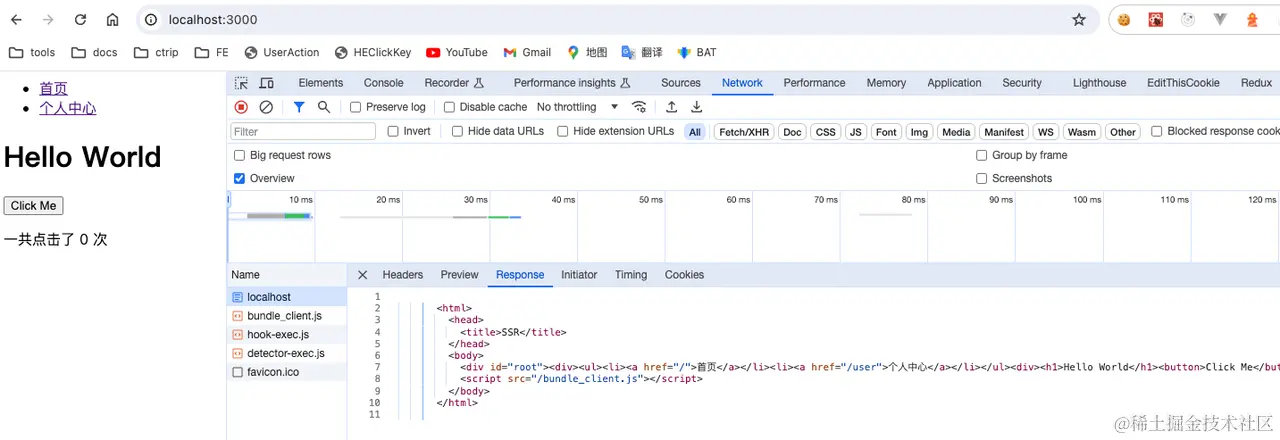Go to the browser home icon
The height and width of the screenshot is (440, 1280).
click(113, 20)
